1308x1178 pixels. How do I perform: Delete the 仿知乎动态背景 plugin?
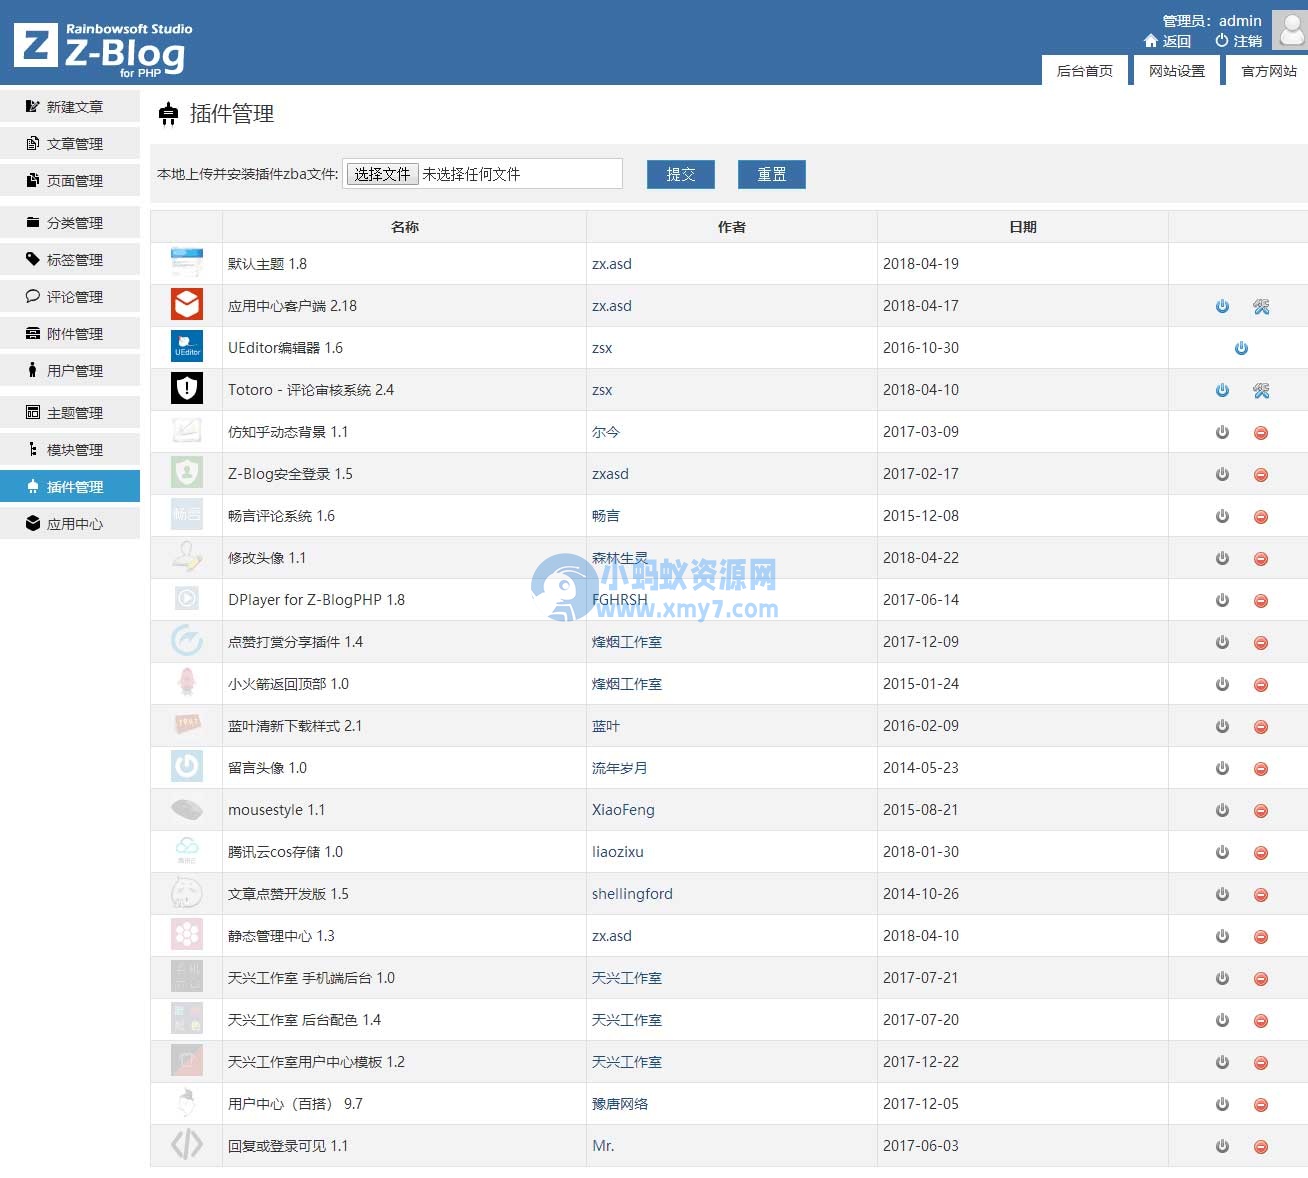[x=1260, y=432]
